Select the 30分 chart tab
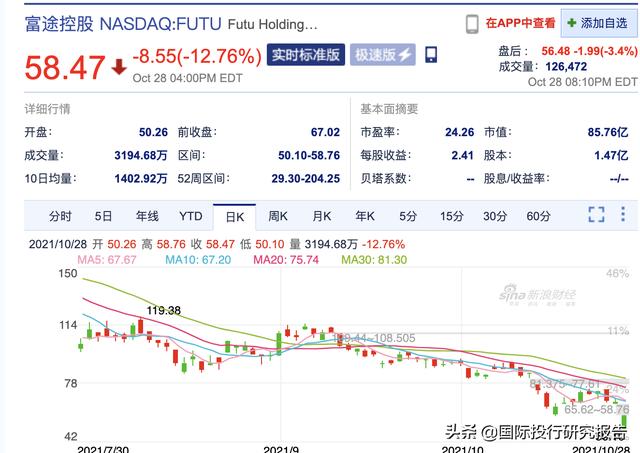Screen dimensions: 640x453 click(x=495, y=216)
